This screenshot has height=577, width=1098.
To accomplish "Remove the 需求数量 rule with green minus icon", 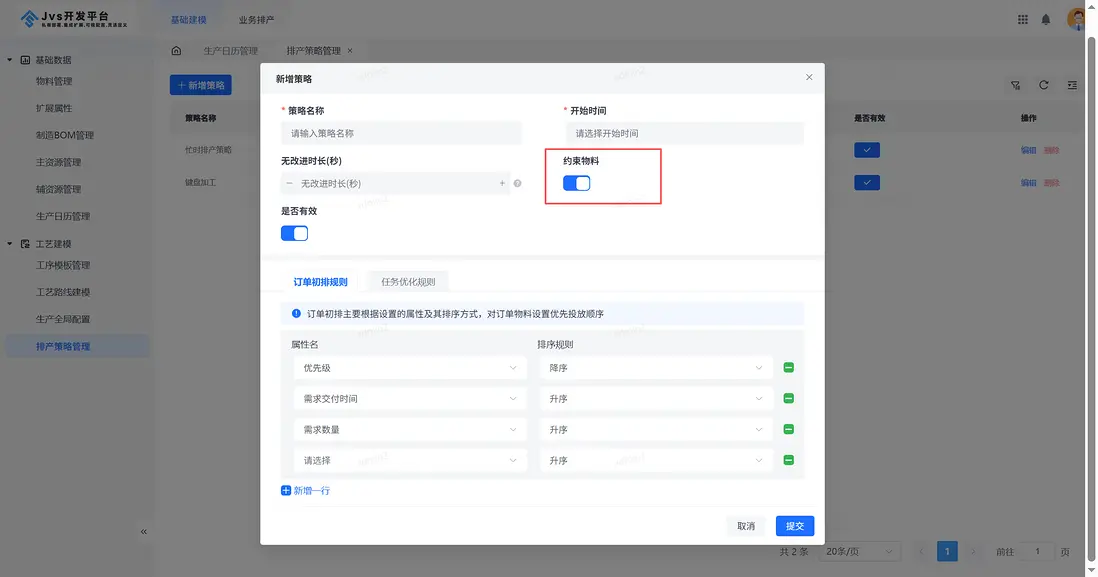I will 788,429.
